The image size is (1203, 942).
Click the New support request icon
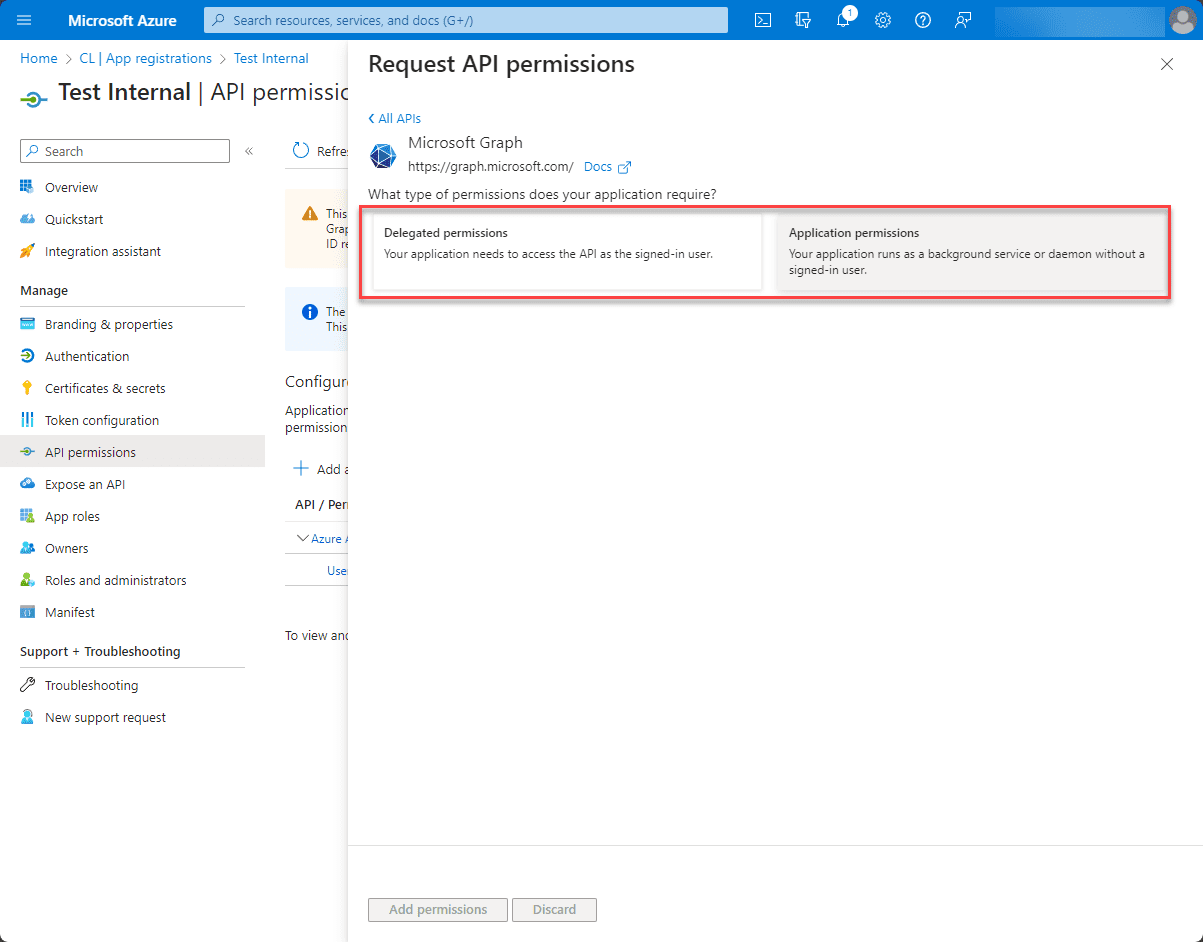[x=27, y=717]
